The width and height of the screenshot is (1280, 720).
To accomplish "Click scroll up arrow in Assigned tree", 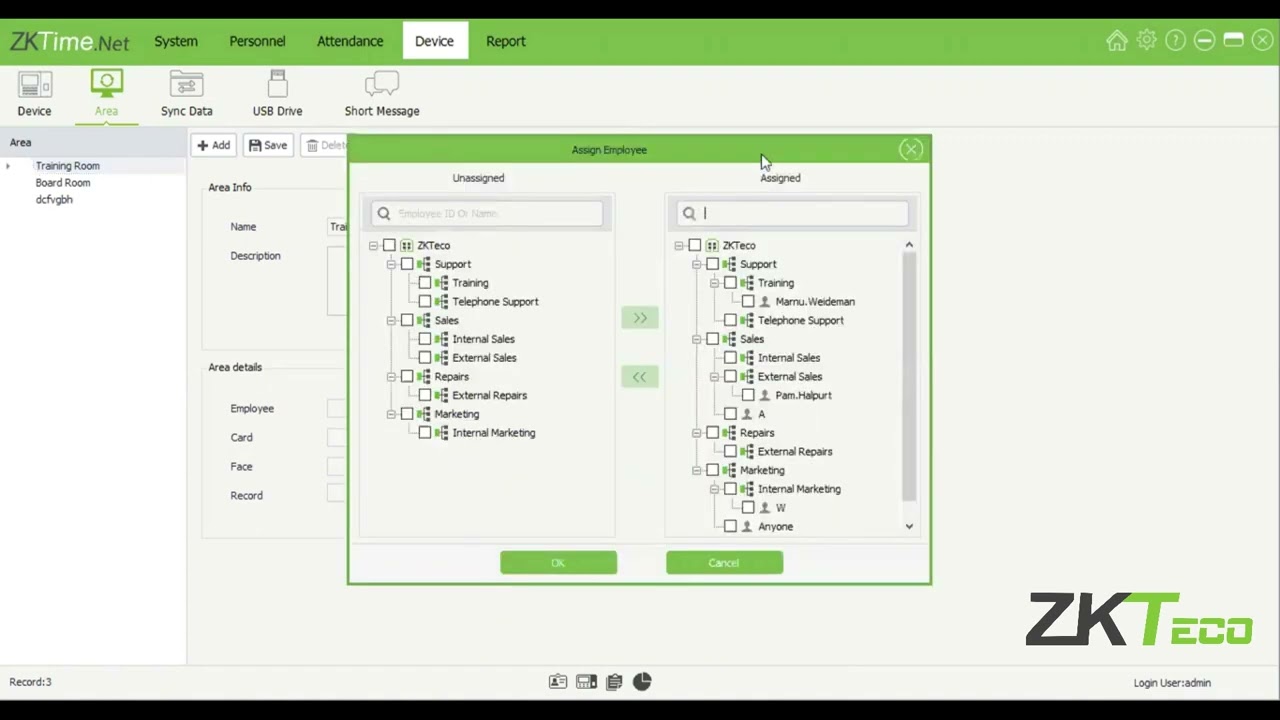I will tap(909, 245).
